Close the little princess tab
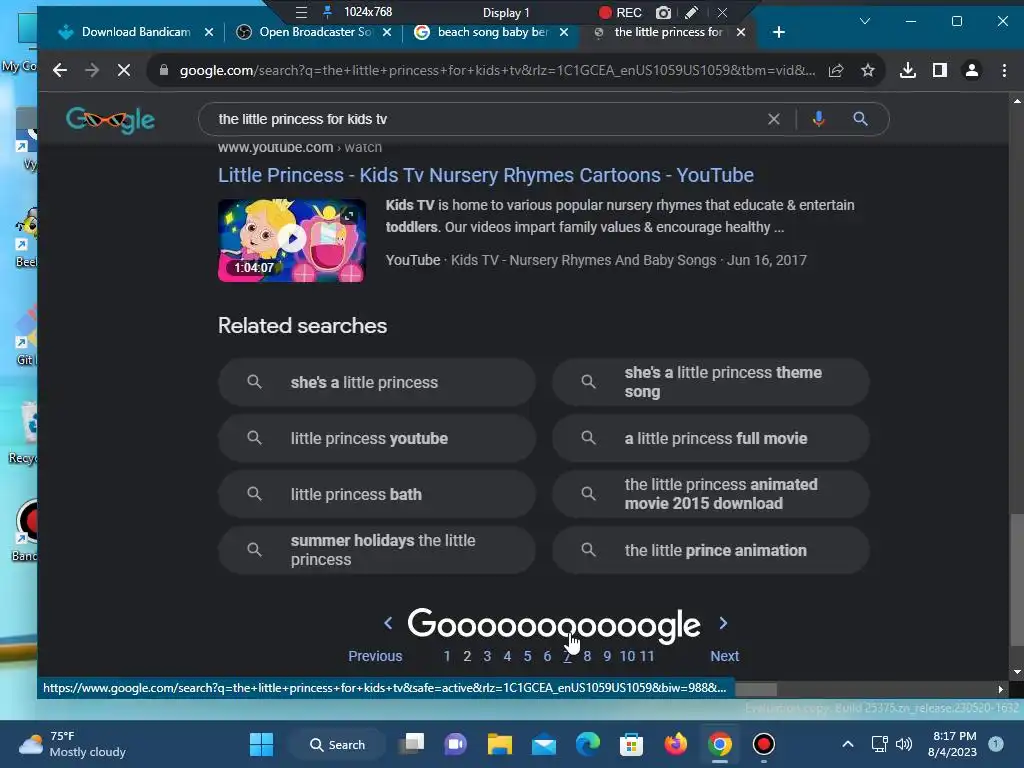 741,32
